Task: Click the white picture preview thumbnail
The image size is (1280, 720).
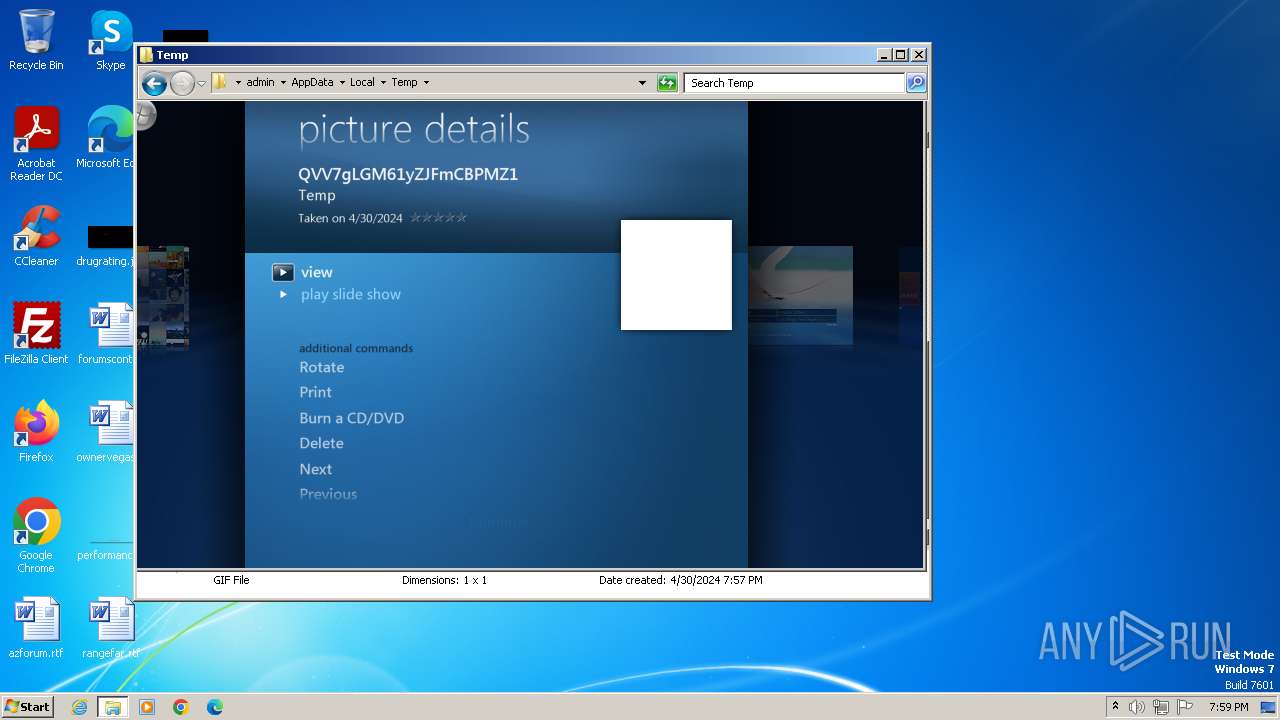Action: tap(676, 275)
